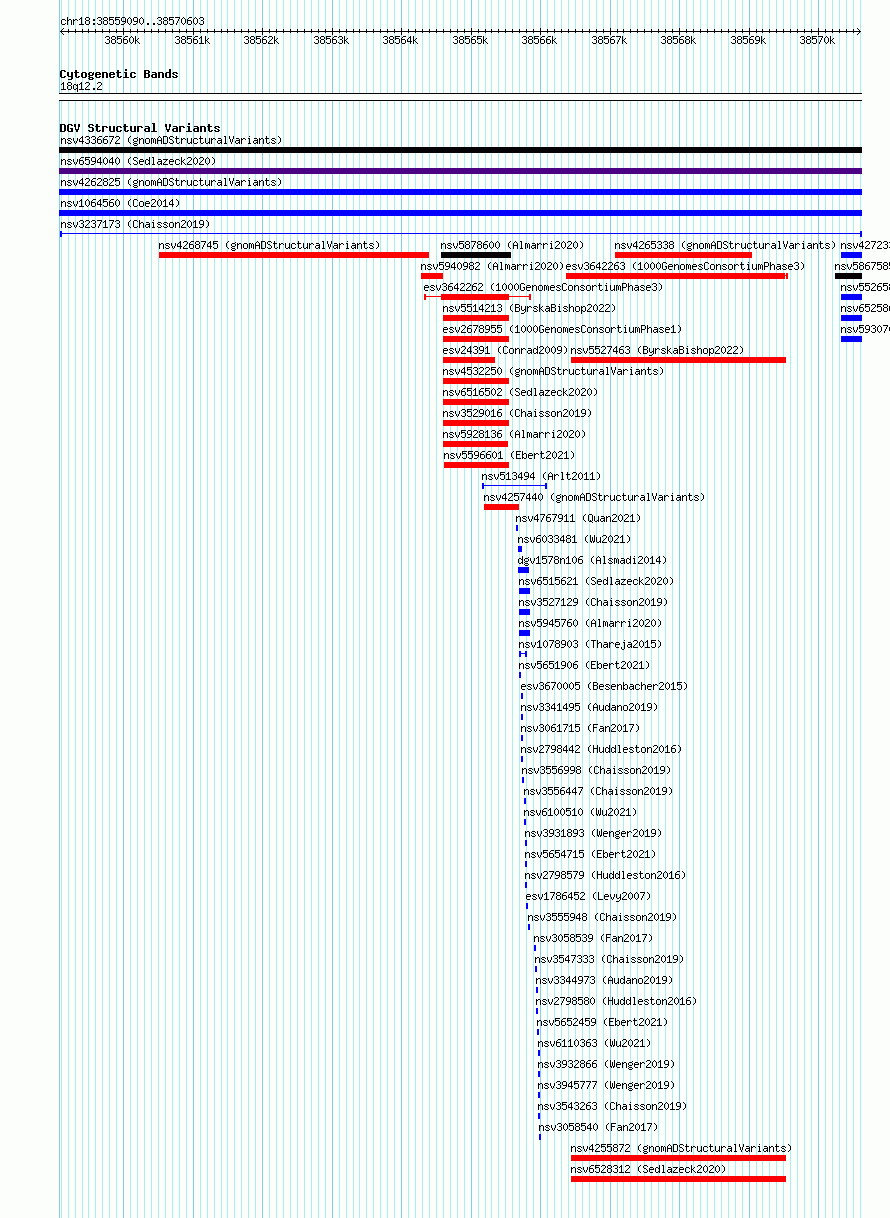Click nsv5654715 (Ebert2021) label
This screenshot has width=890, height=1218.
pyautogui.click(x=591, y=854)
